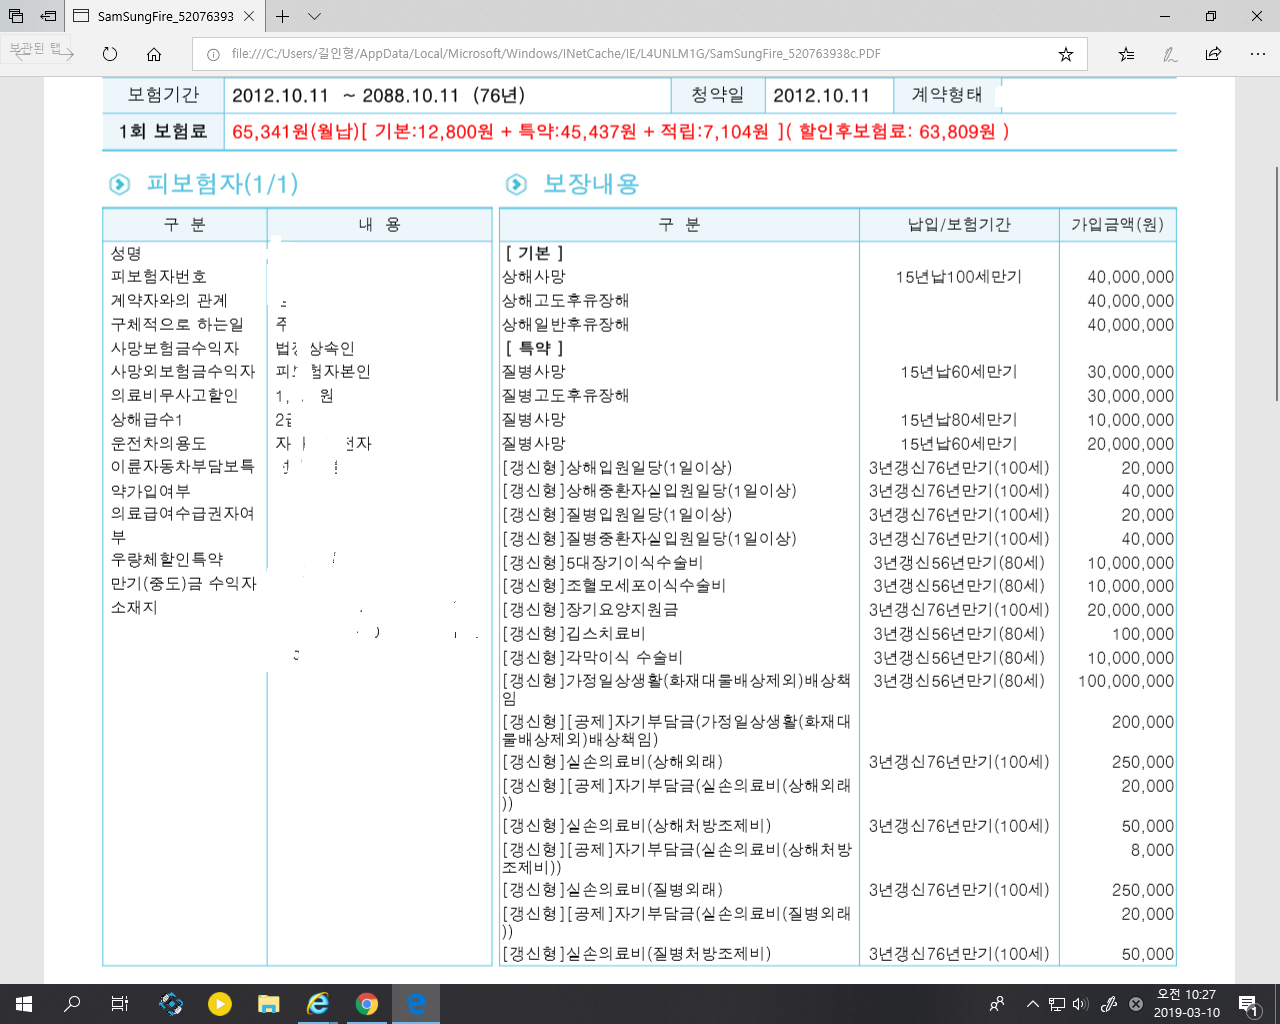Refresh the PDF page

(110, 54)
